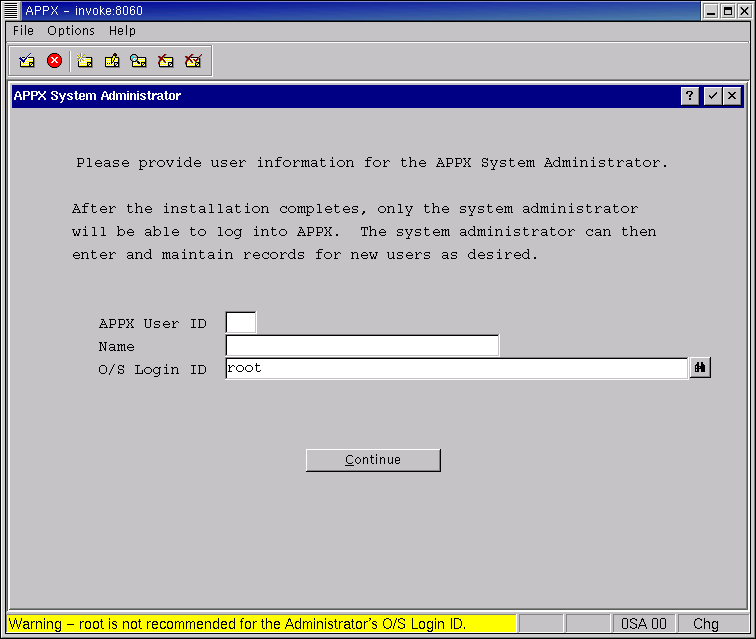Open the O/S Login ID binoculars lookup

pyautogui.click(x=700, y=368)
